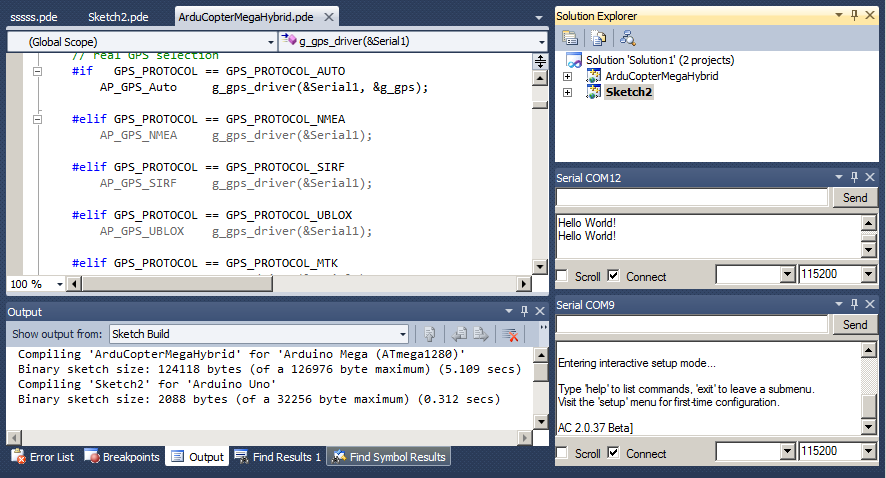Close the Serial COM9 panel

[870, 304]
